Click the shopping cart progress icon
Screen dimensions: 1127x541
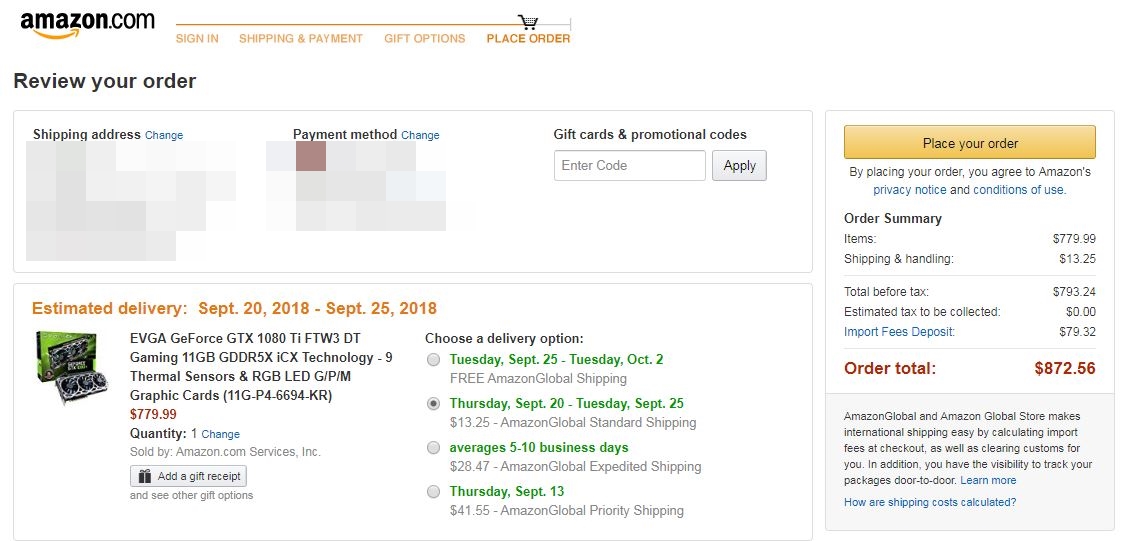point(528,22)
